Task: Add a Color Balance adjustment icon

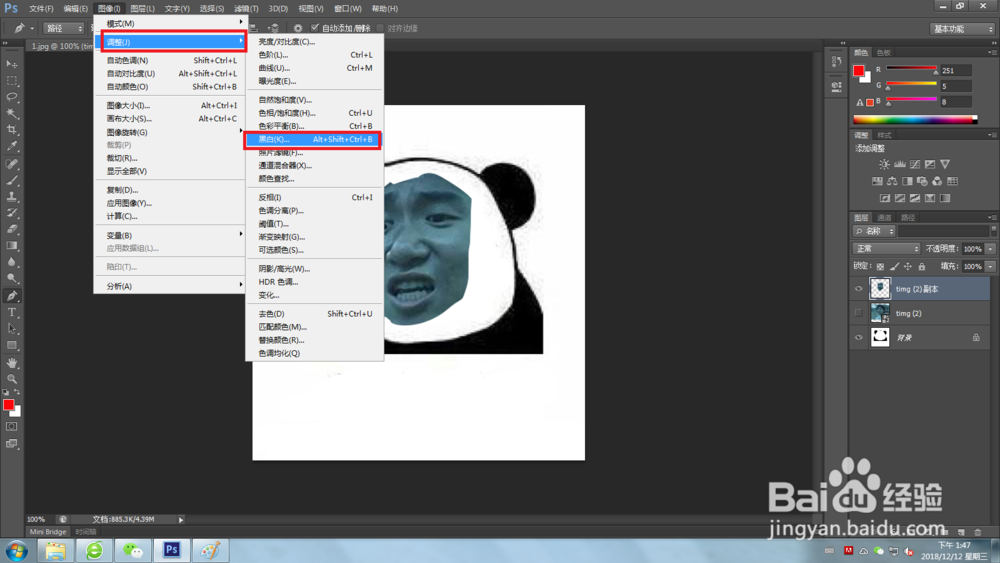Action: (x=892, y=181)
